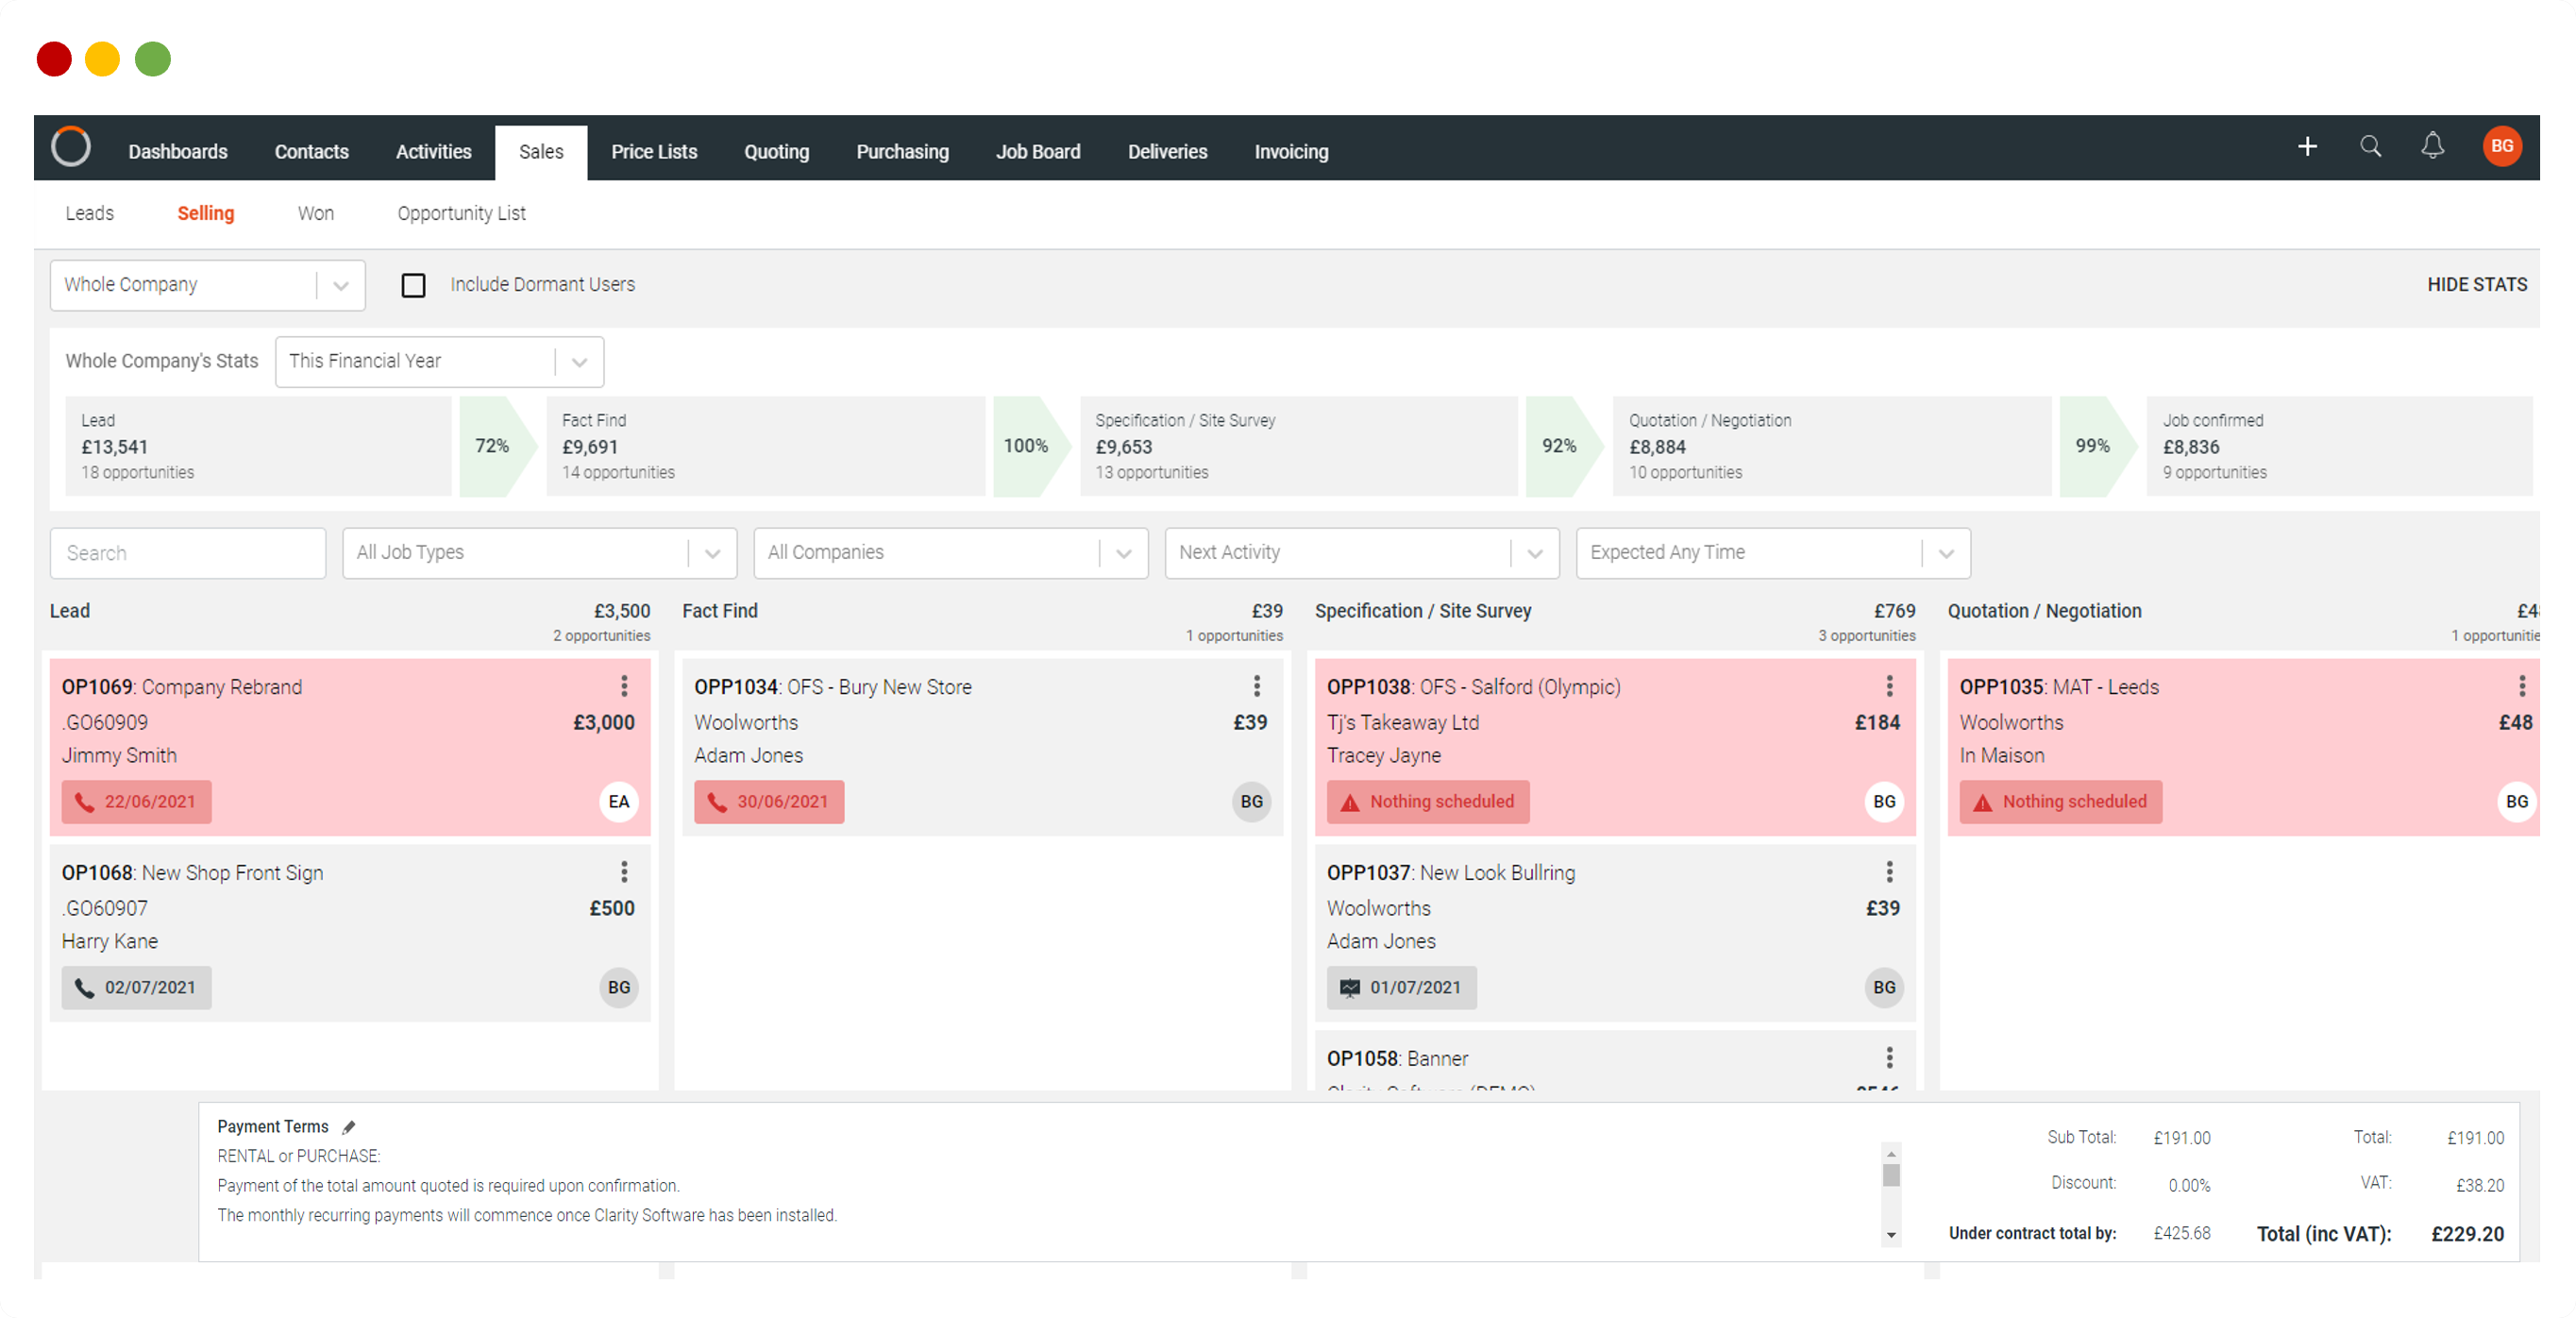Screen dimensions: 2576x1318
Task: Toggle the Include Dormant Users checkbox
Action: click(x=413, y=282)
